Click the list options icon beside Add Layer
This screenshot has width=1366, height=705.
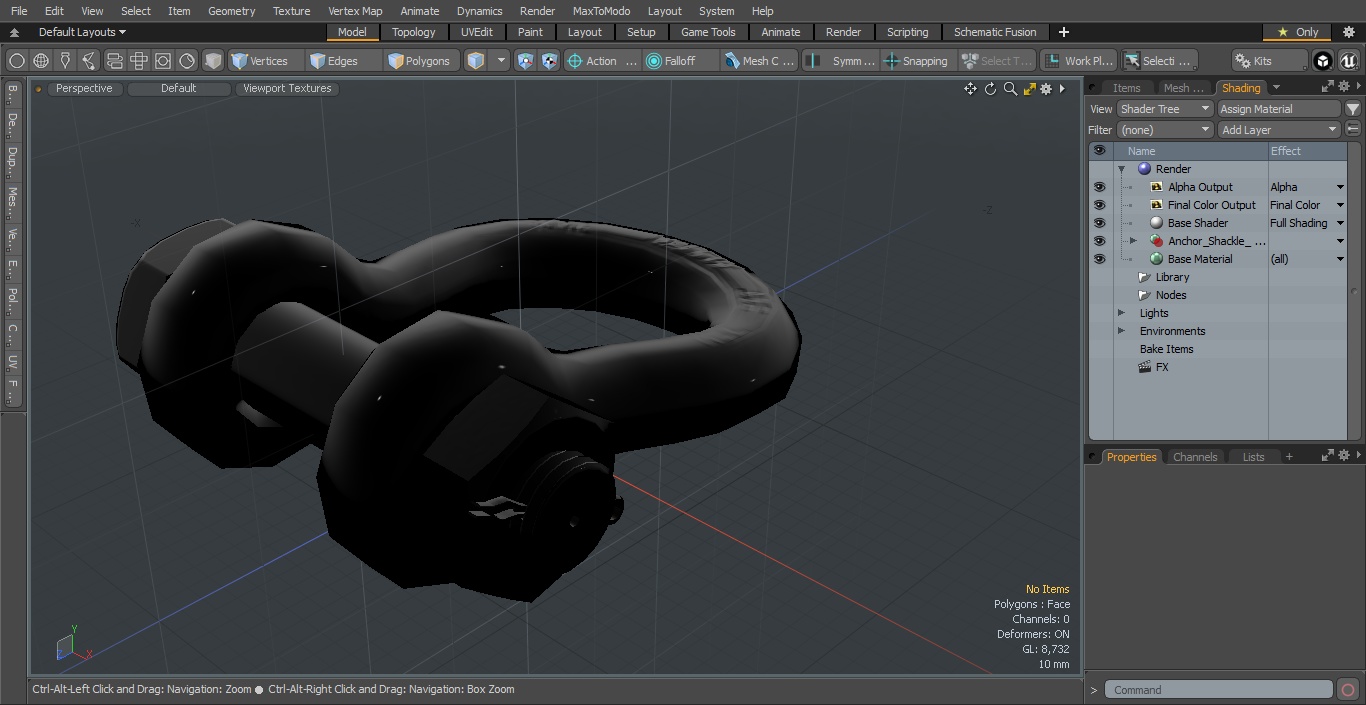click(x=1352, y=130)
